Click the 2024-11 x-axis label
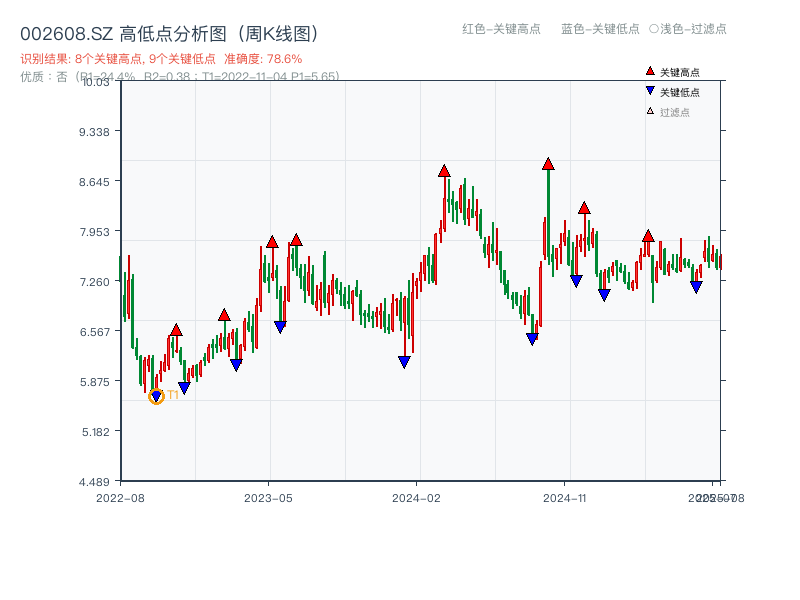Screen dimensions: 800x600 pos(565,497)
